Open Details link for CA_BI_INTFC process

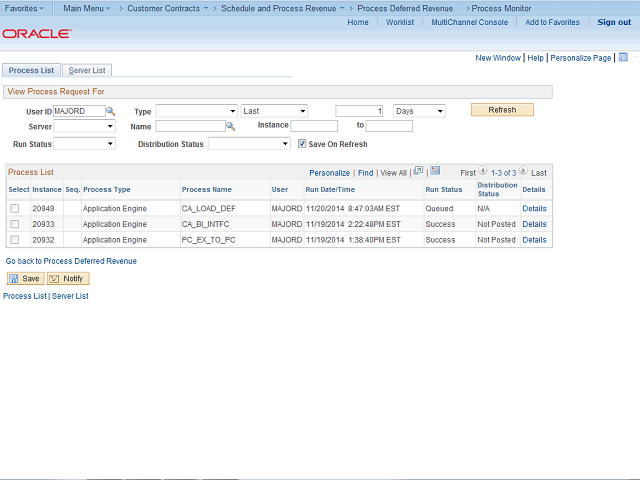534,224
